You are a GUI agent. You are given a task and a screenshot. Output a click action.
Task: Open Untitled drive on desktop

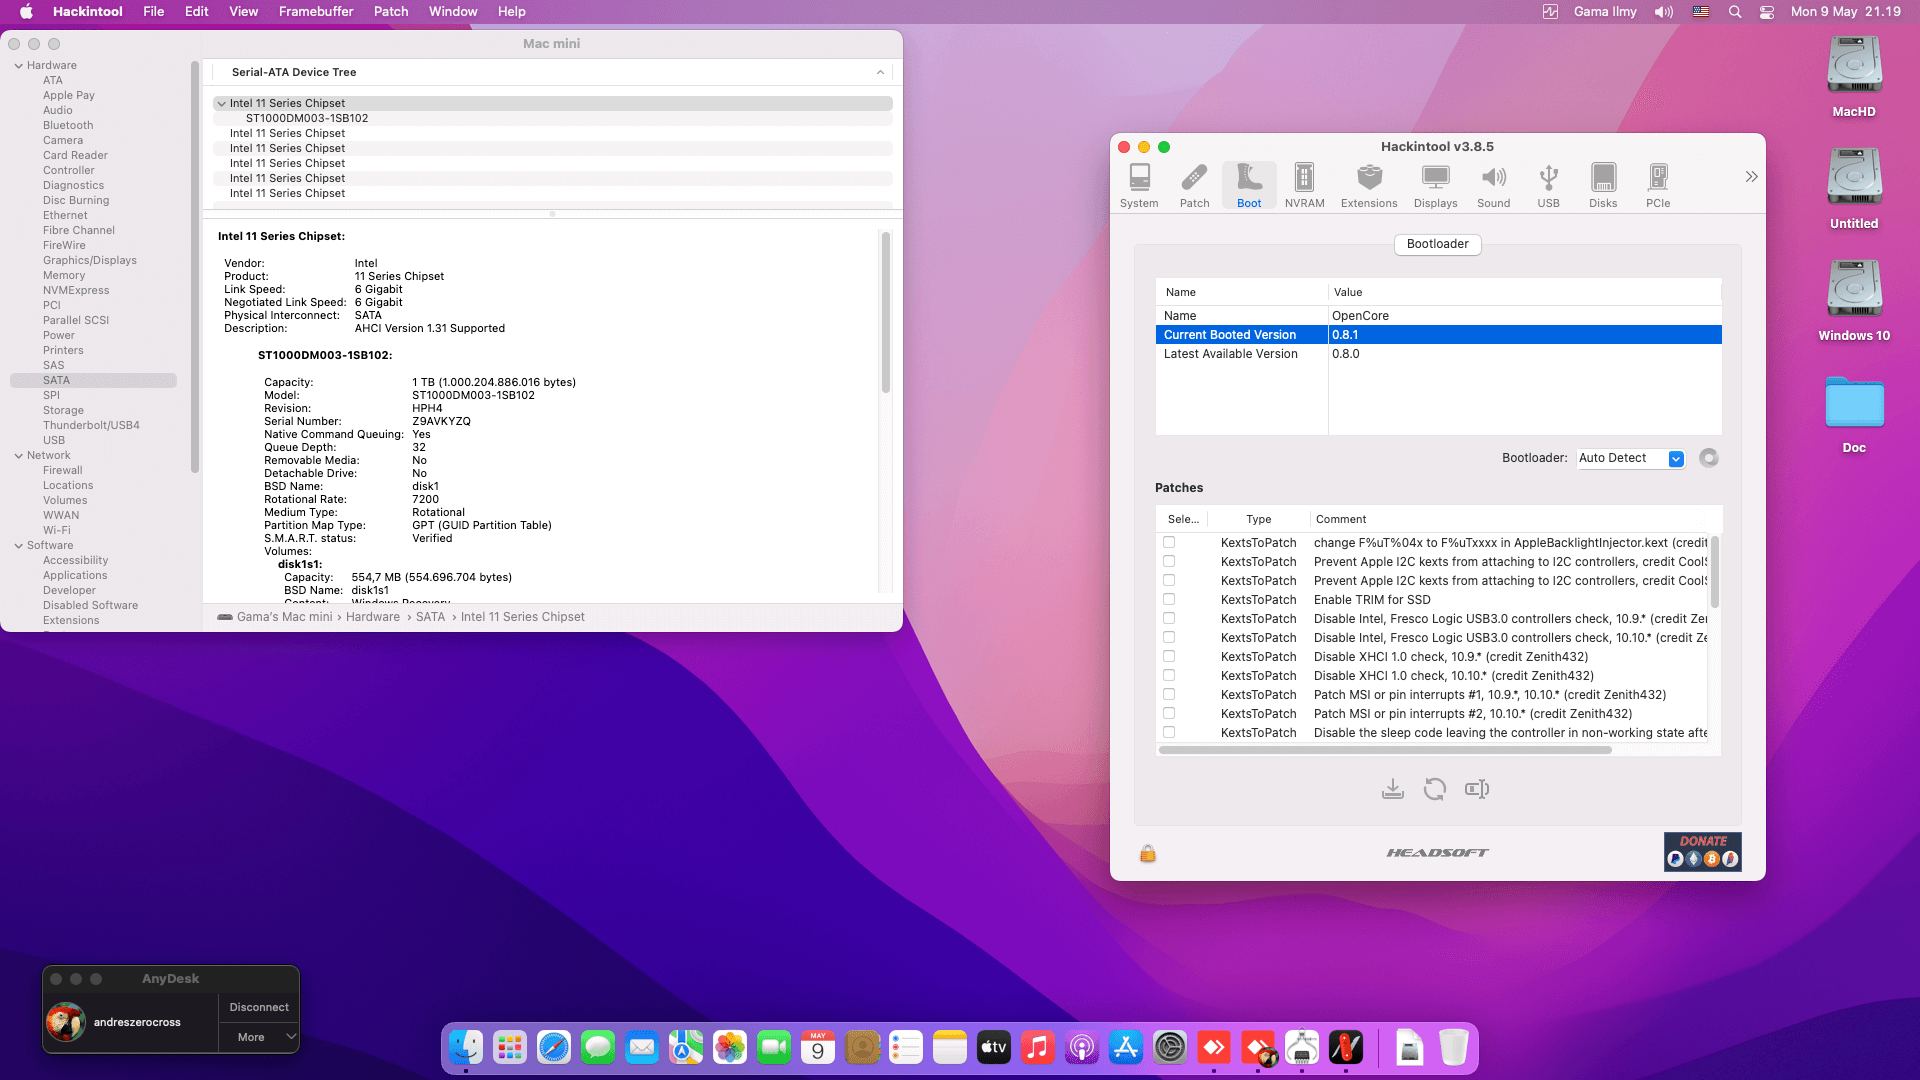1854,189
